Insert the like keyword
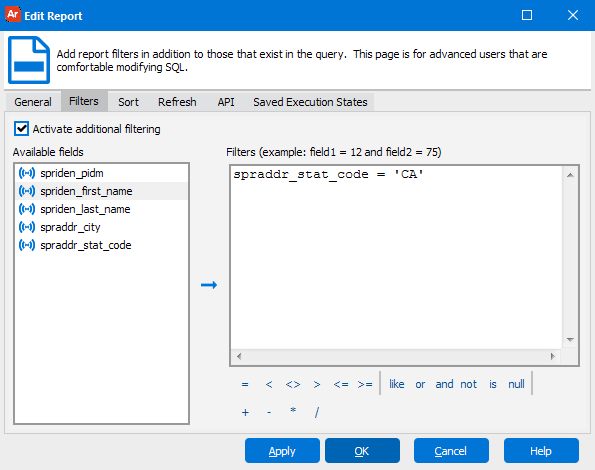The image size is (595, 470). pyautogui.click(x=397, y=384)
